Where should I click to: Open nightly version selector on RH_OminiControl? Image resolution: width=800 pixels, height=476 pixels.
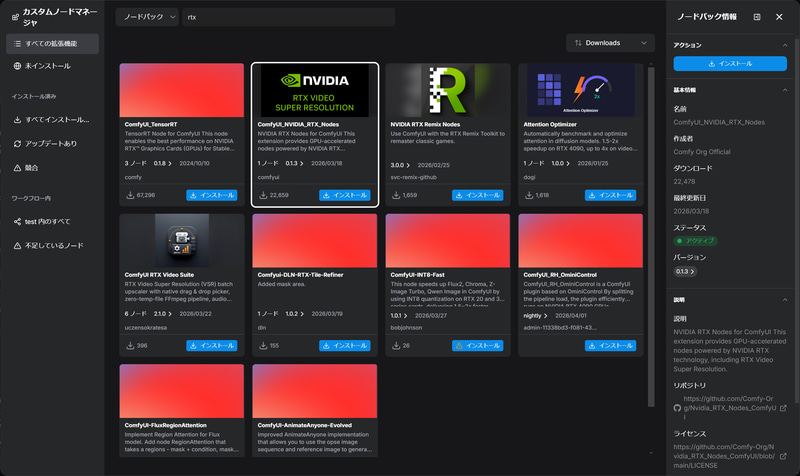pos(535,316)
